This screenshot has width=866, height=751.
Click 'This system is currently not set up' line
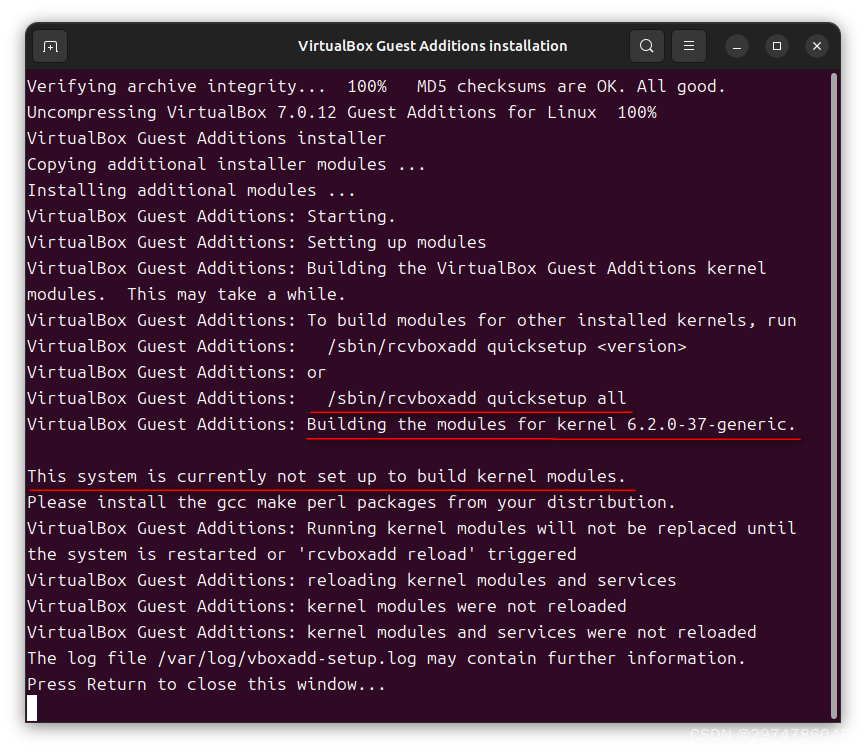(x=326, y=477)
